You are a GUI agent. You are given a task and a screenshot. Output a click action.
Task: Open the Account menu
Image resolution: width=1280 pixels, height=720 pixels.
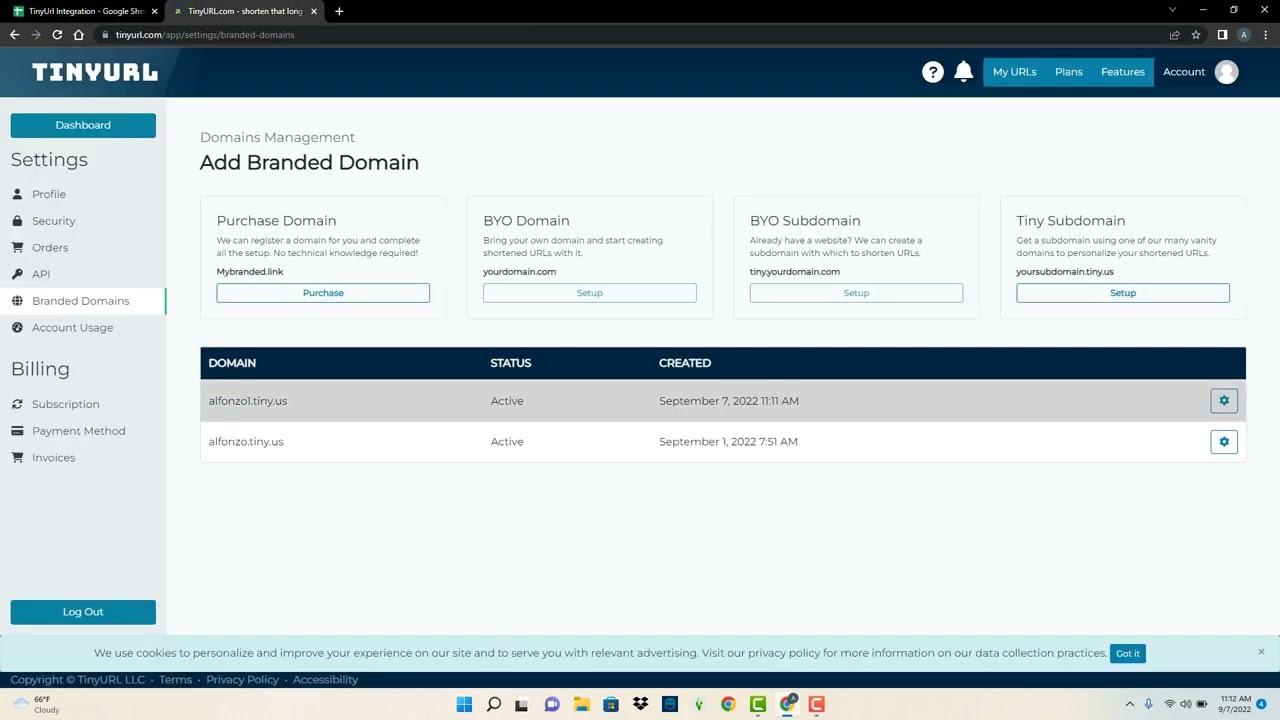point(1184,72)
